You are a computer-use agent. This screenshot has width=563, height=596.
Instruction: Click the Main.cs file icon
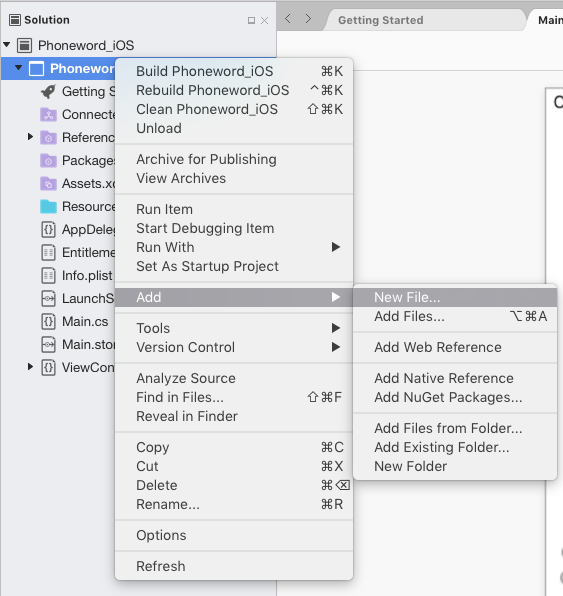tap(48, 322)
